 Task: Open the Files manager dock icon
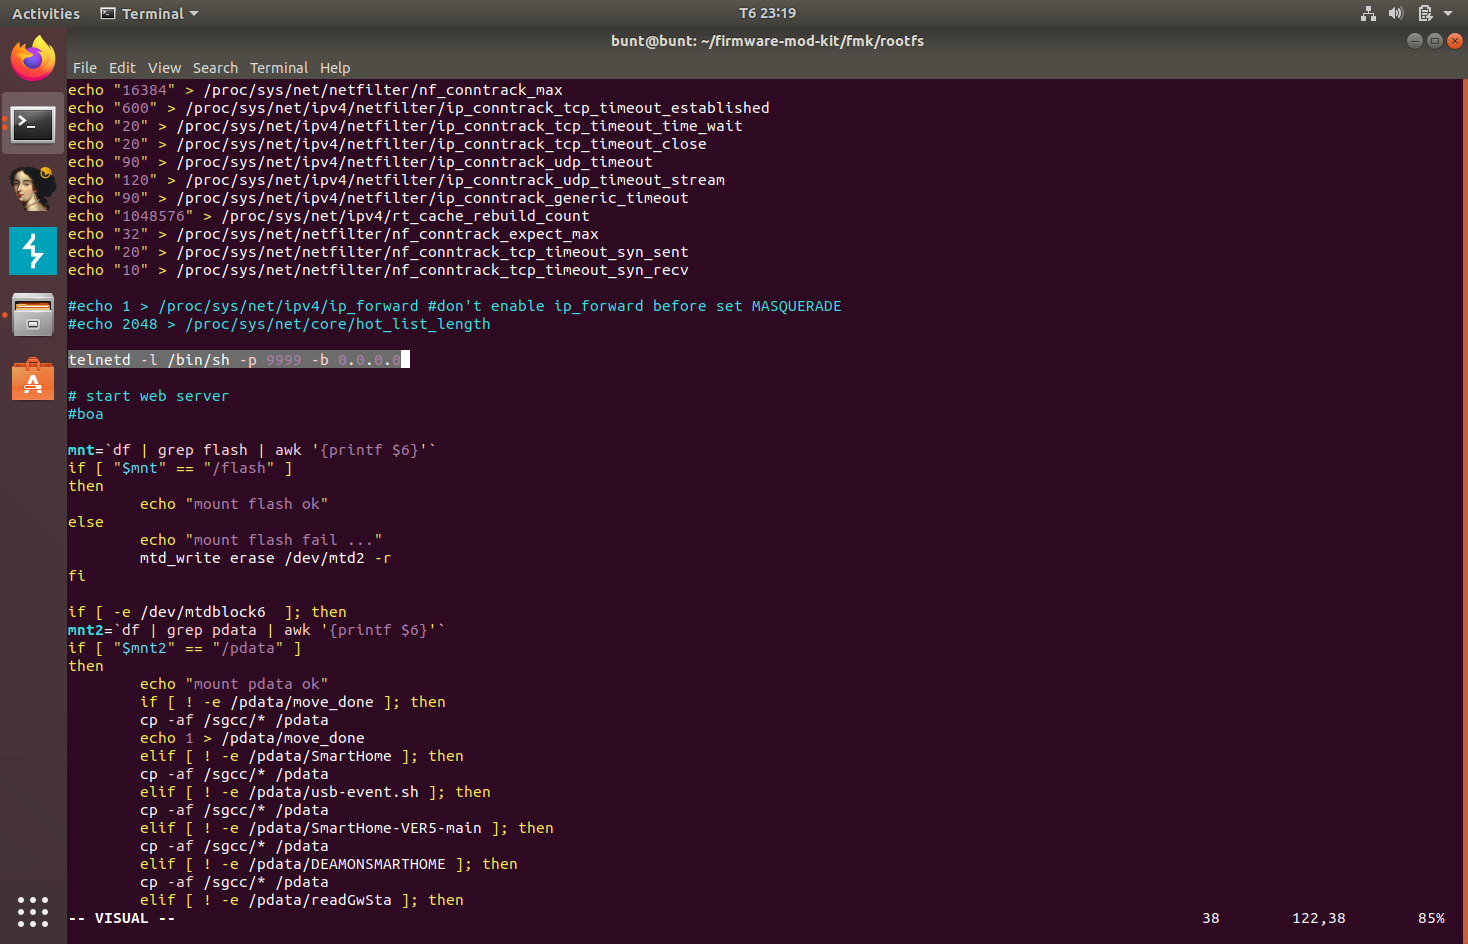(33, 314)
